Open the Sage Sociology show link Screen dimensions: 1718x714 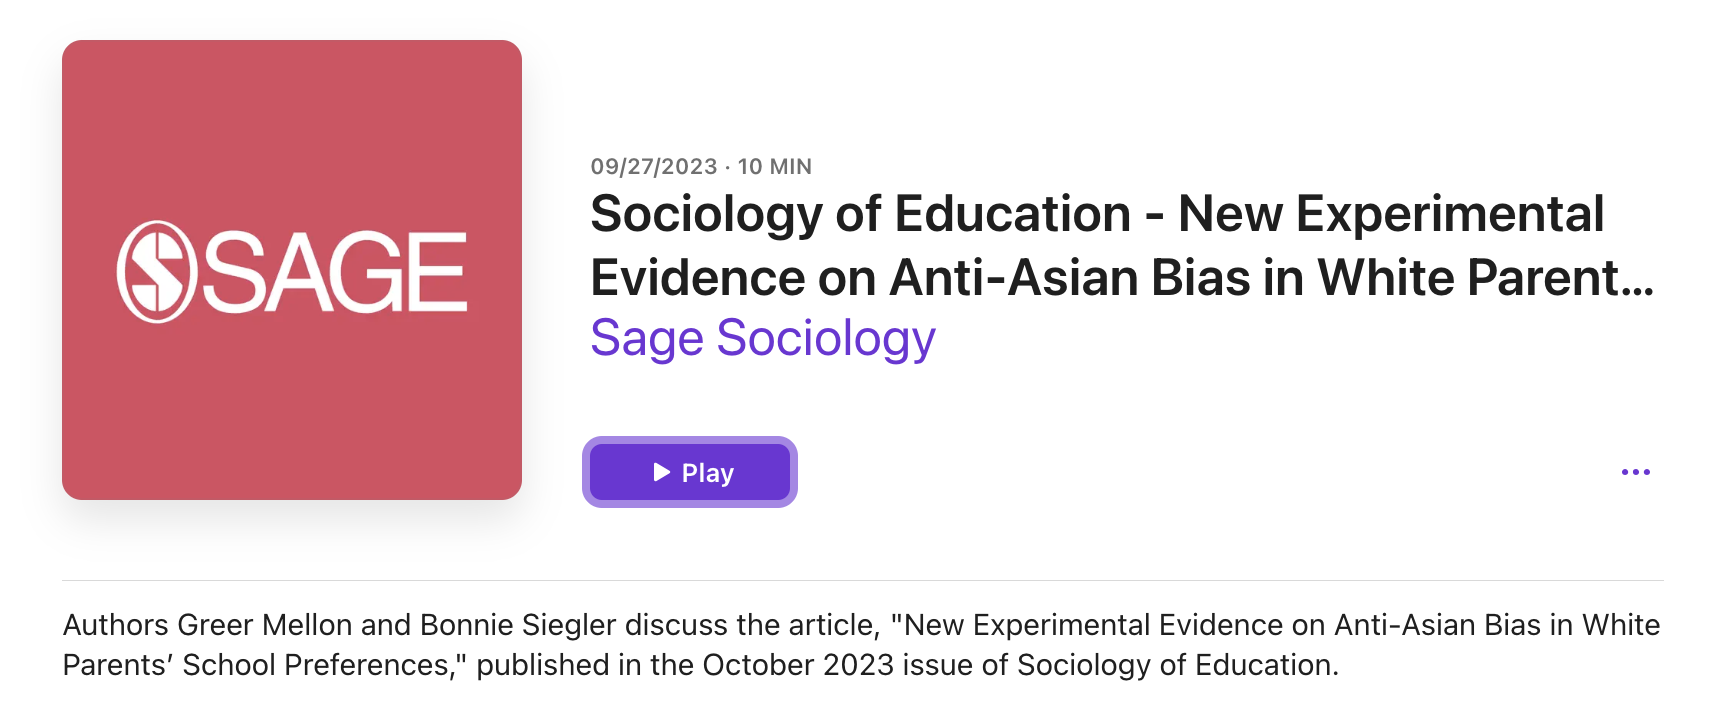point(762,338)
